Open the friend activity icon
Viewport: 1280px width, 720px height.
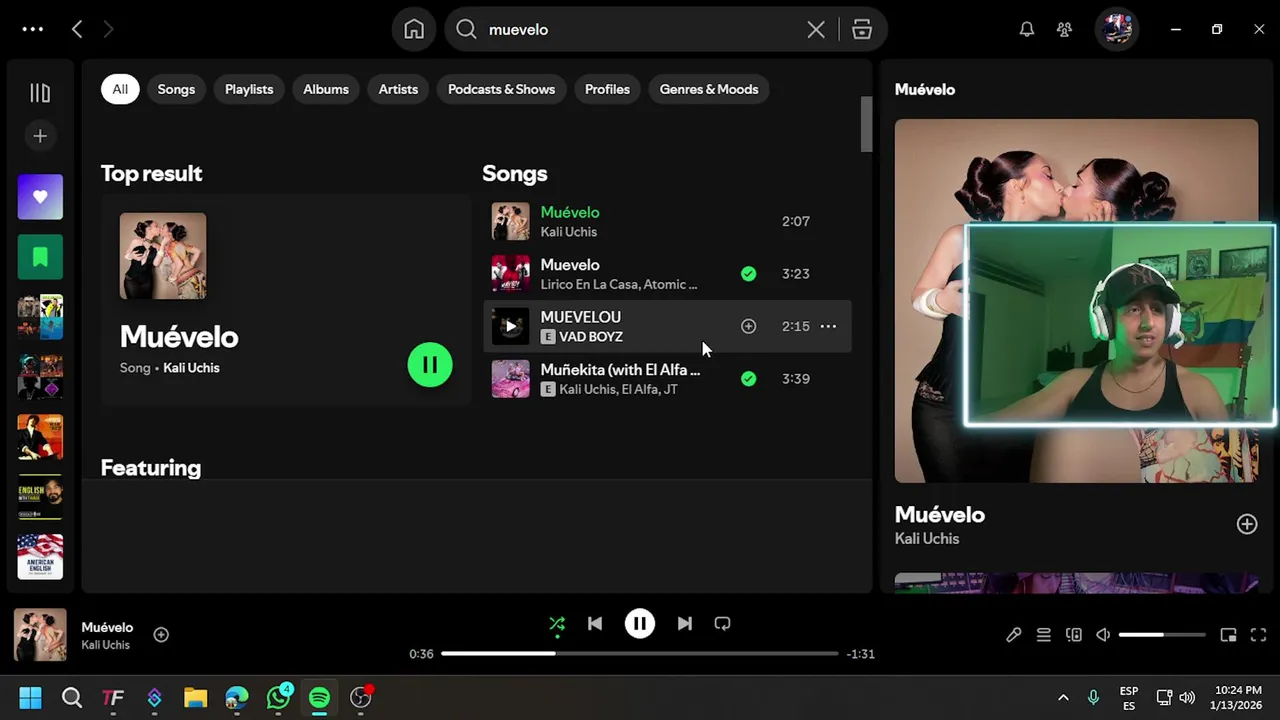(x=1064, y=29)
